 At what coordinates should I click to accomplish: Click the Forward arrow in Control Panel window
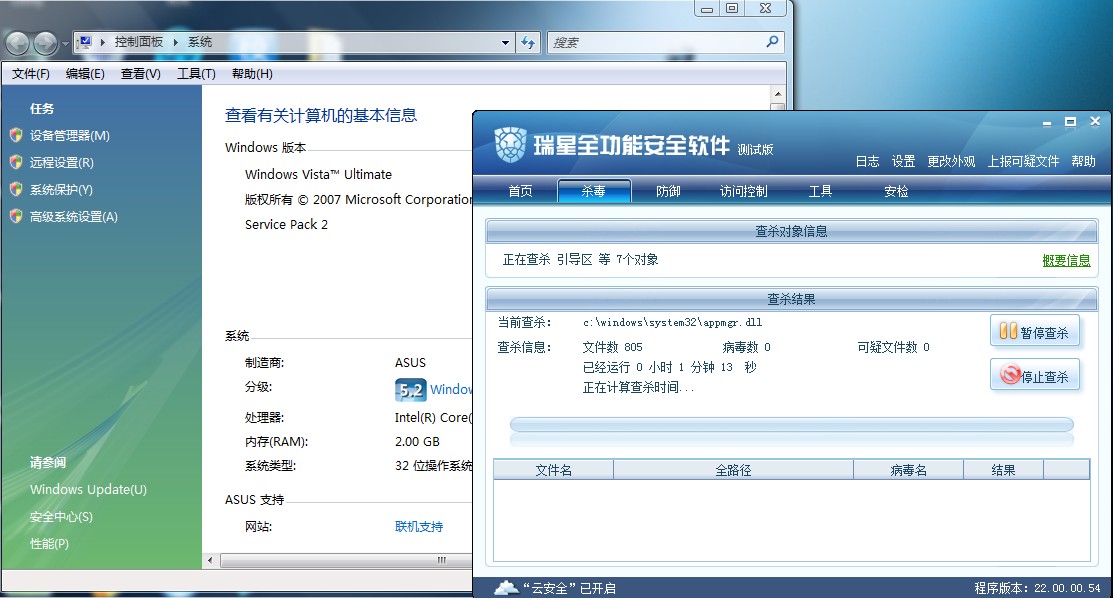click(45, 43)
